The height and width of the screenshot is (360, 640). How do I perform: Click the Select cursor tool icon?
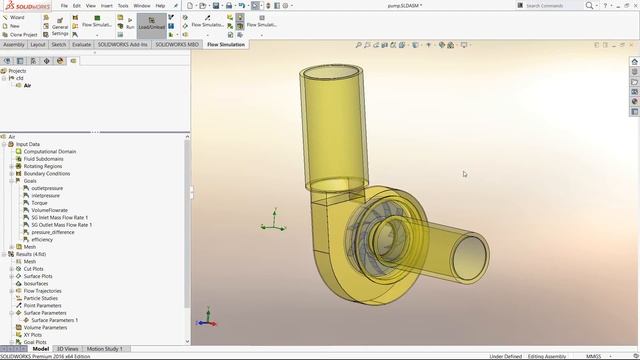tap(255, 6)
